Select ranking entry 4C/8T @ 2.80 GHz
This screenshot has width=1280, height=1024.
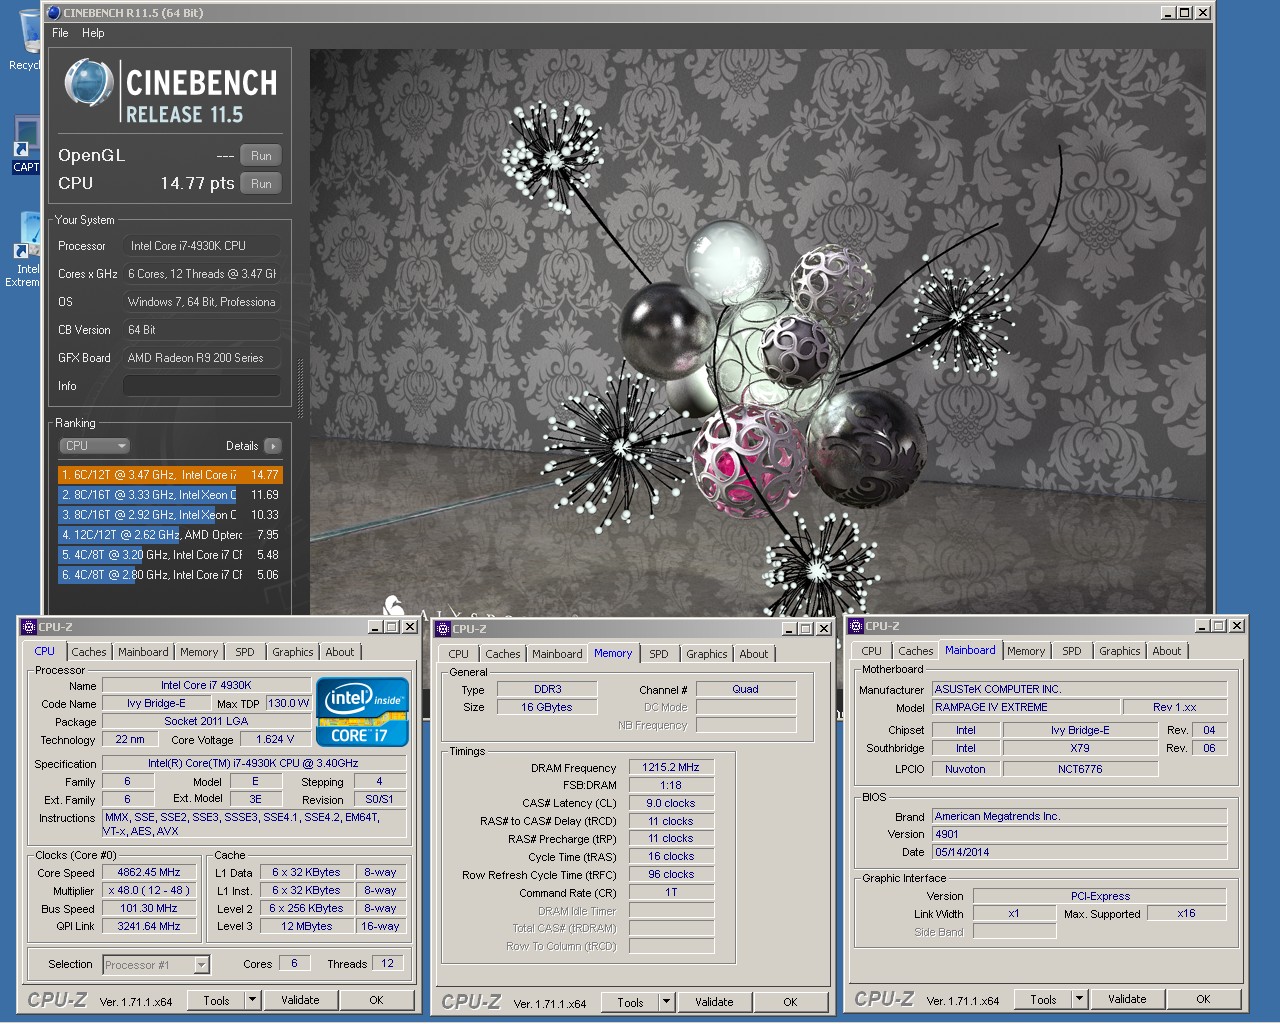(170, 575)
